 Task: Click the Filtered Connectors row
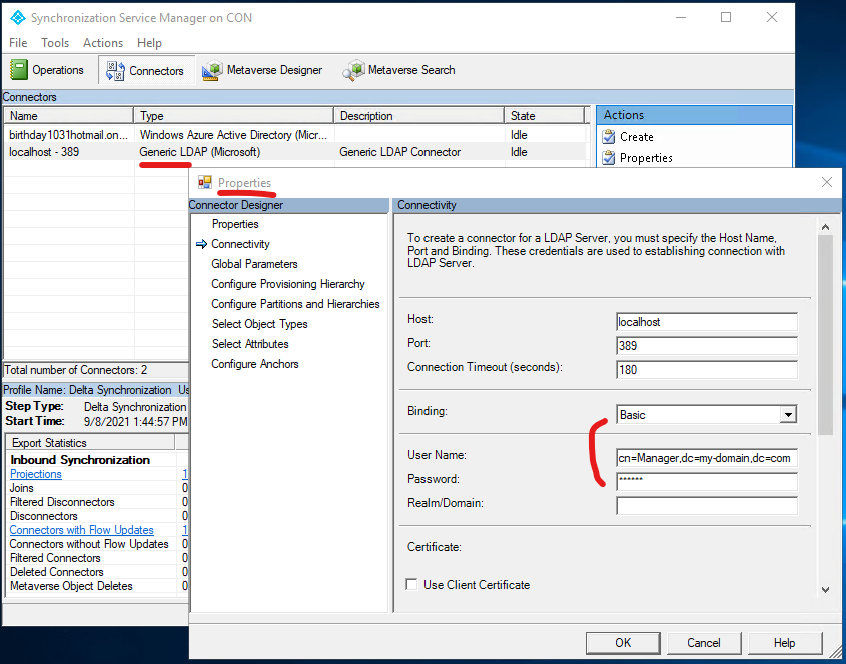coord(97,558)
